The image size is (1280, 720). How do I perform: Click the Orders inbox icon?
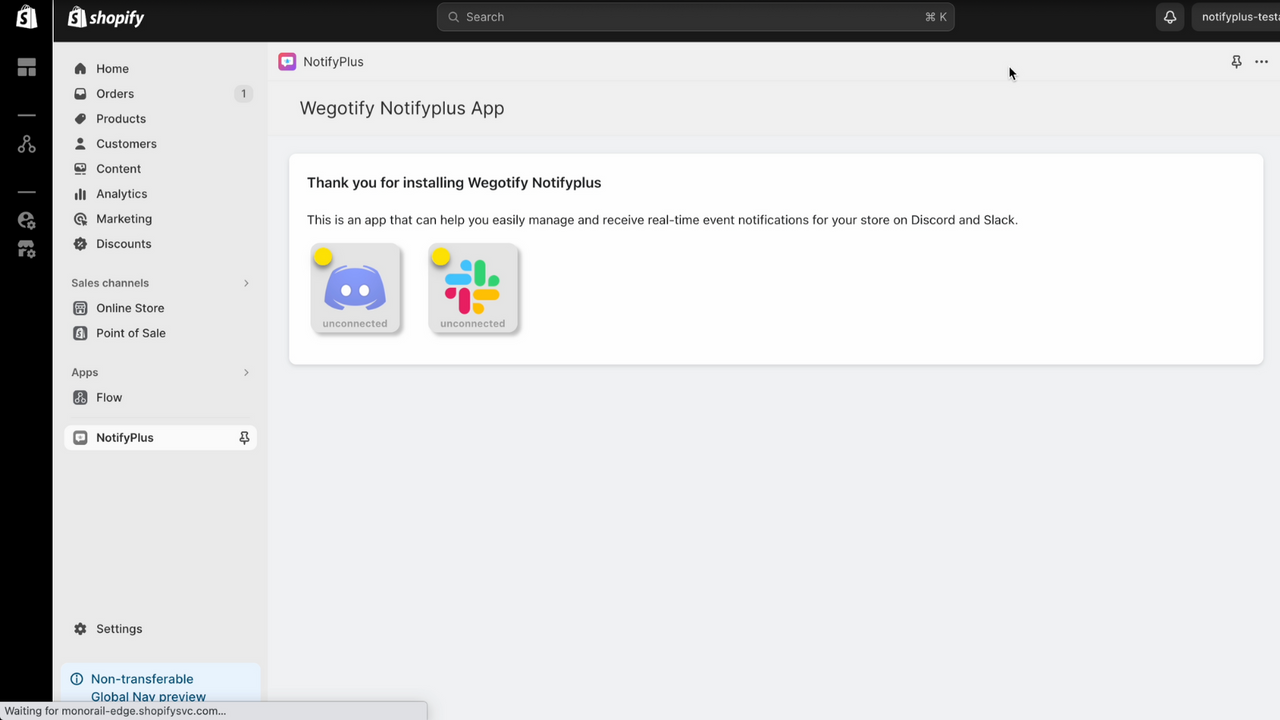coord(80,94)
